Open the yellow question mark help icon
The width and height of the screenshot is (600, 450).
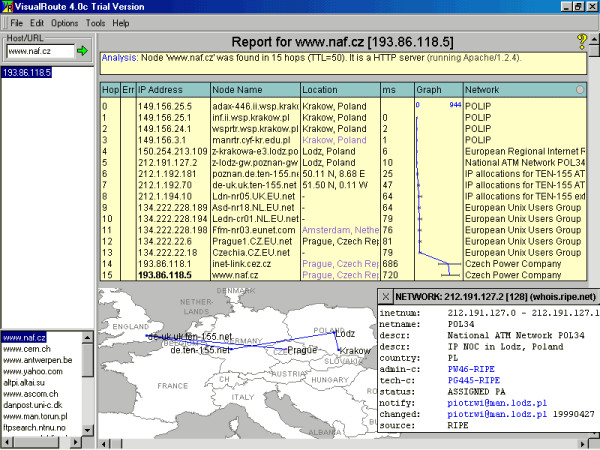pyautogui.click(x=582, y=41)
